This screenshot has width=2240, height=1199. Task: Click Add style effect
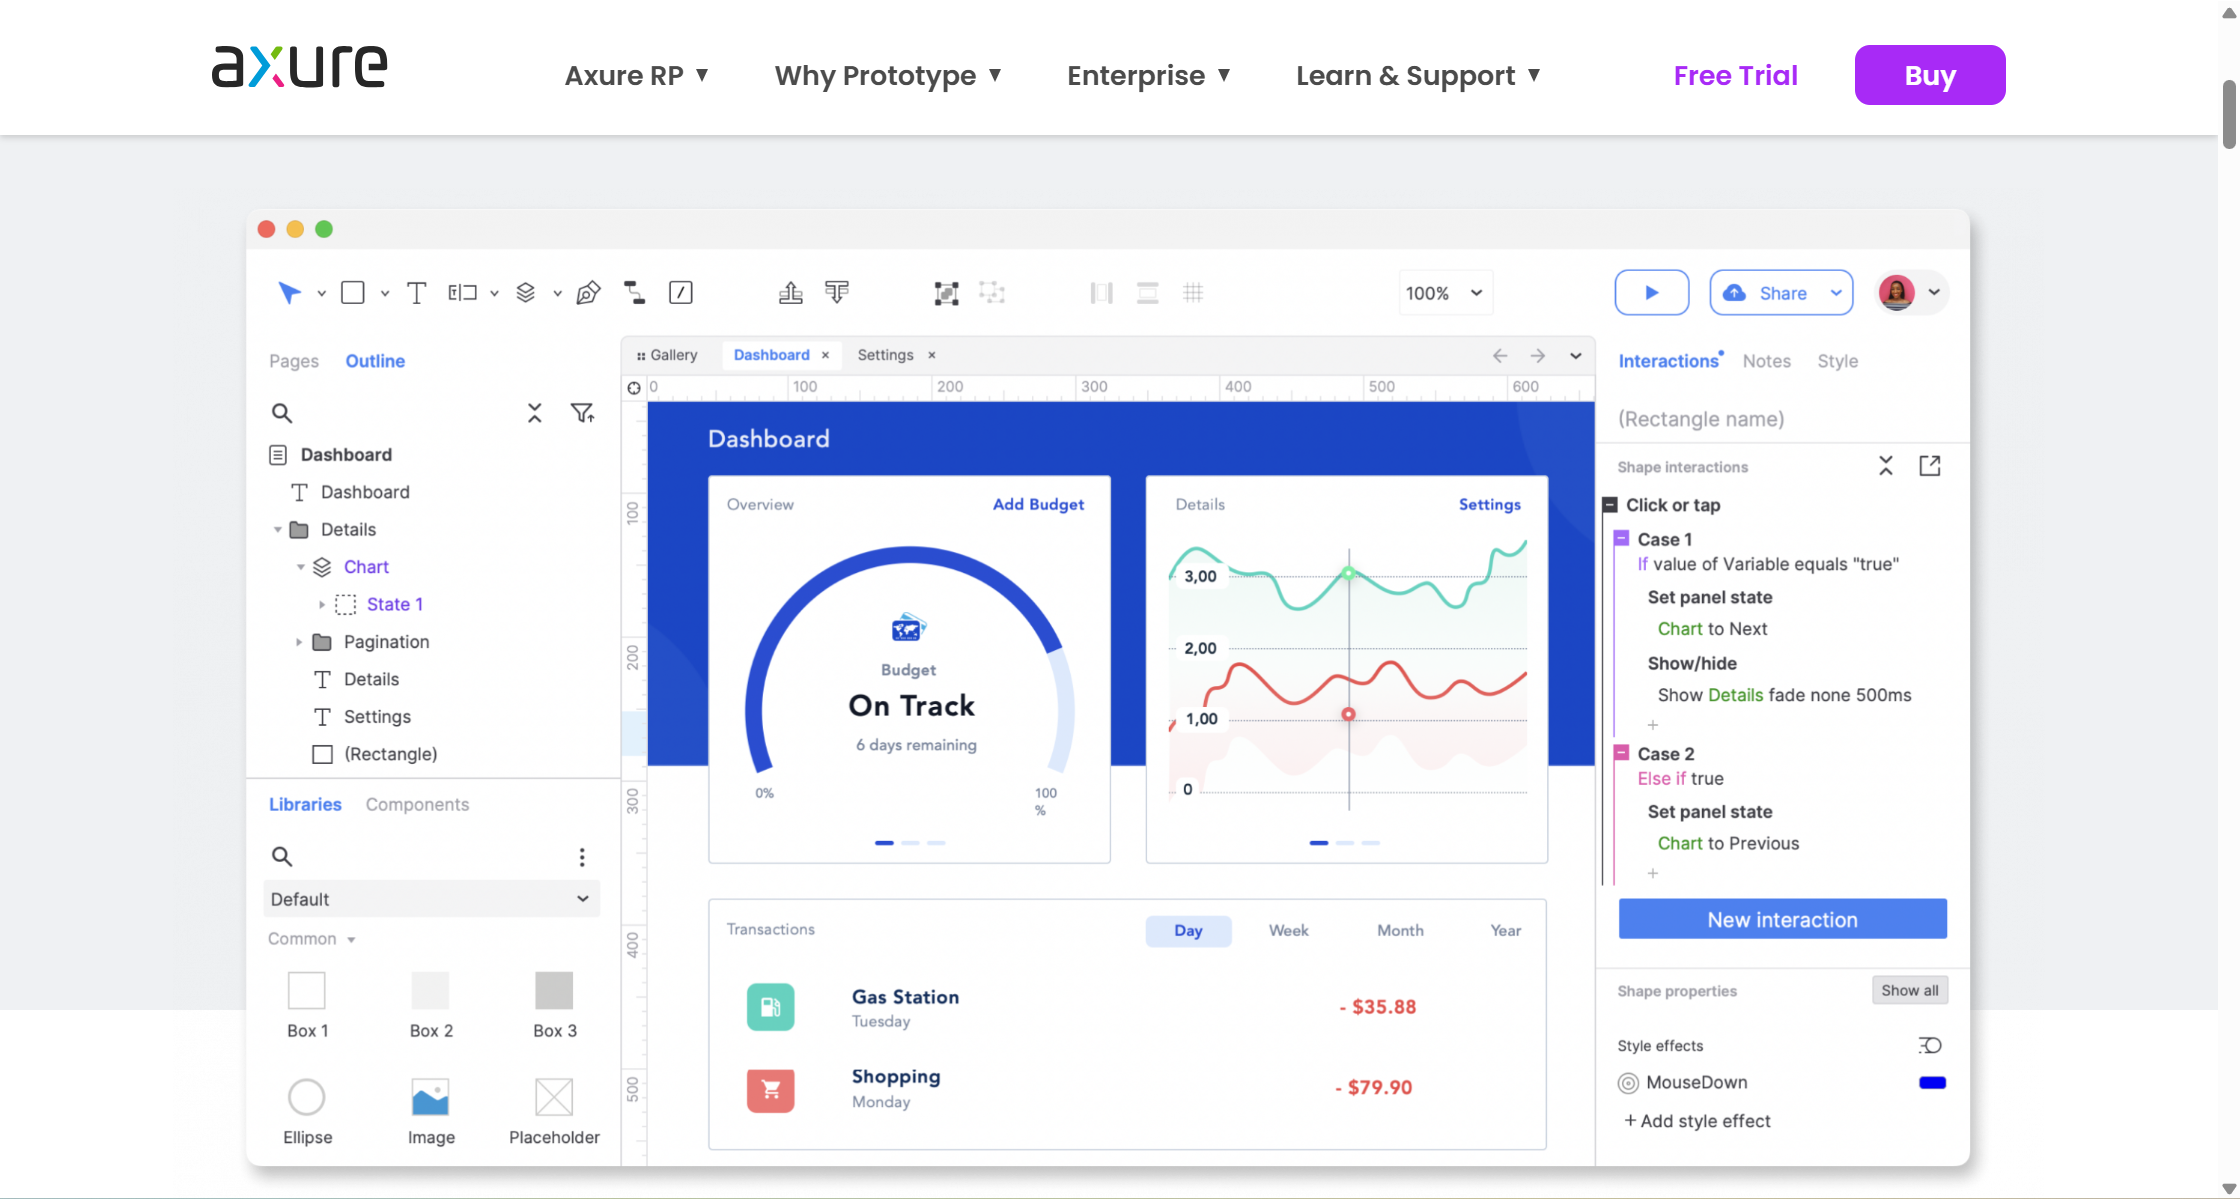click(1697, 1121)
